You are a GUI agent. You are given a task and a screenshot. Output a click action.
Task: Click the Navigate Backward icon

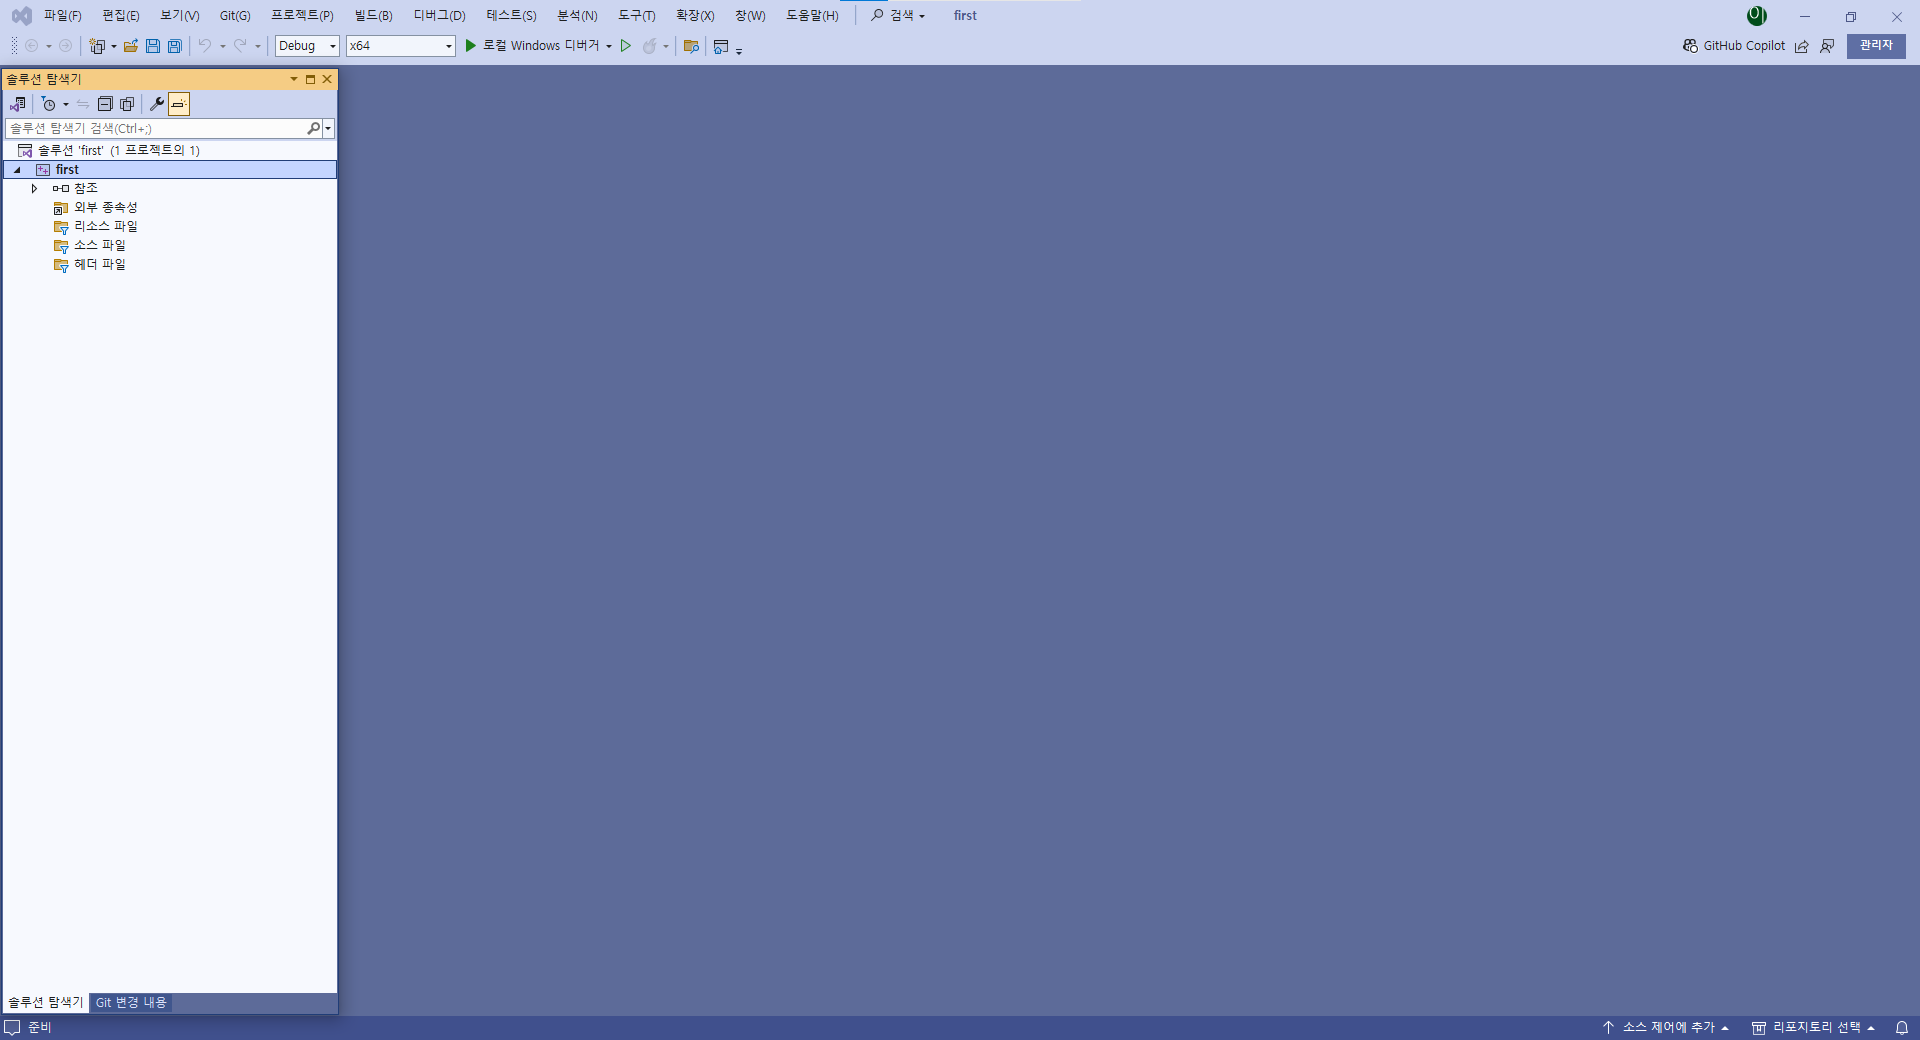tap(32, 46)
